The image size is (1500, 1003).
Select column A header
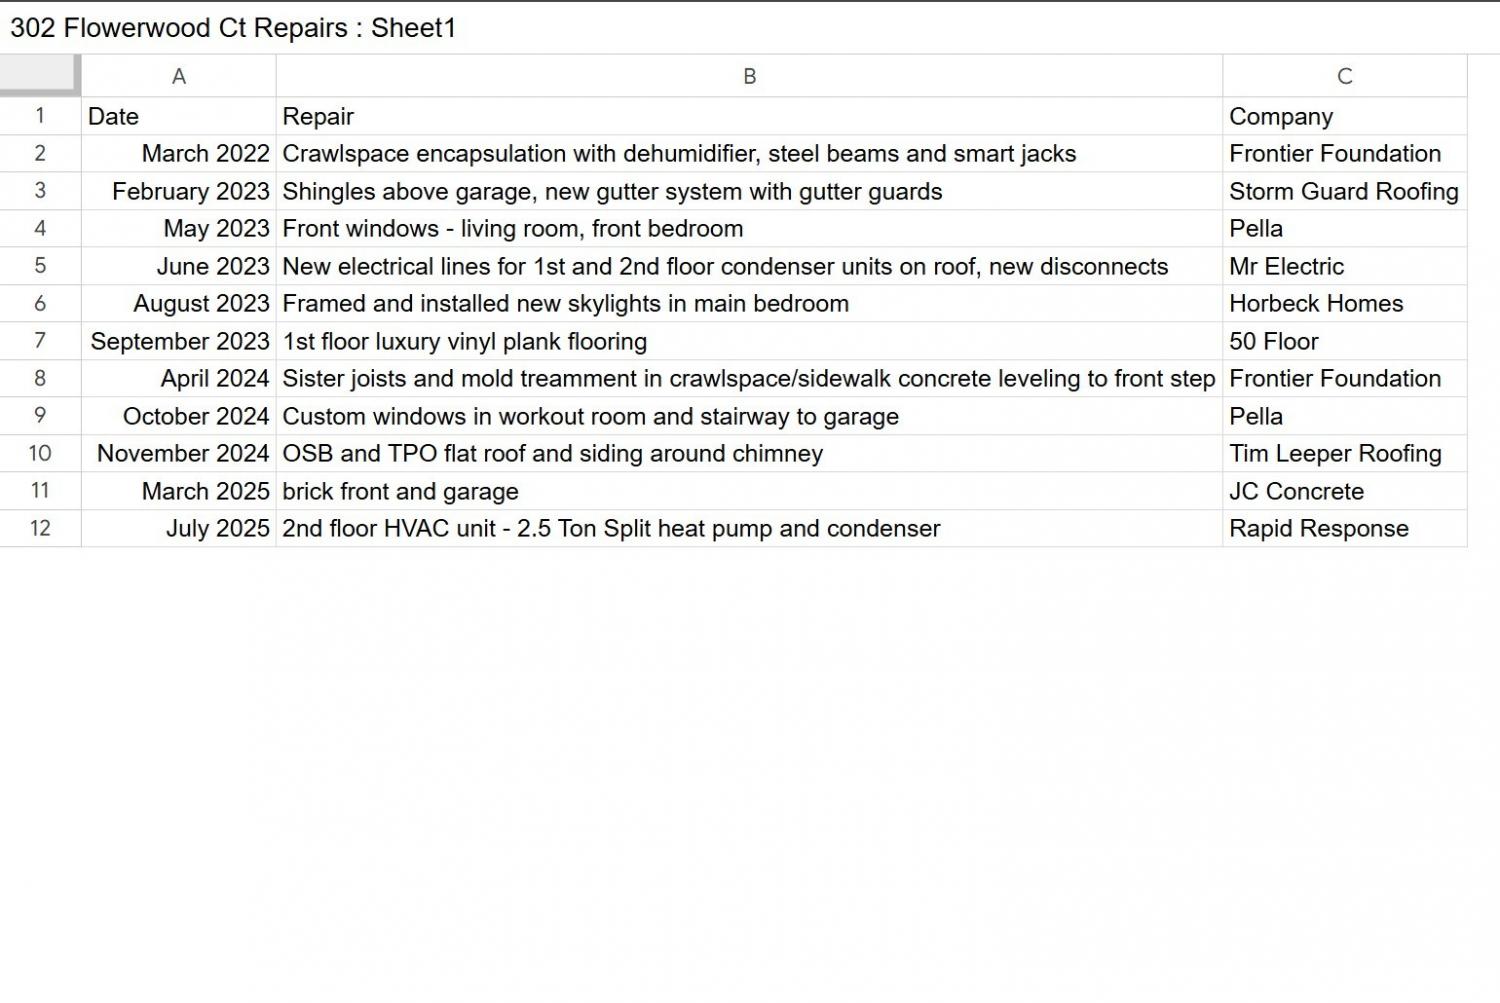(x=178, y=76)
